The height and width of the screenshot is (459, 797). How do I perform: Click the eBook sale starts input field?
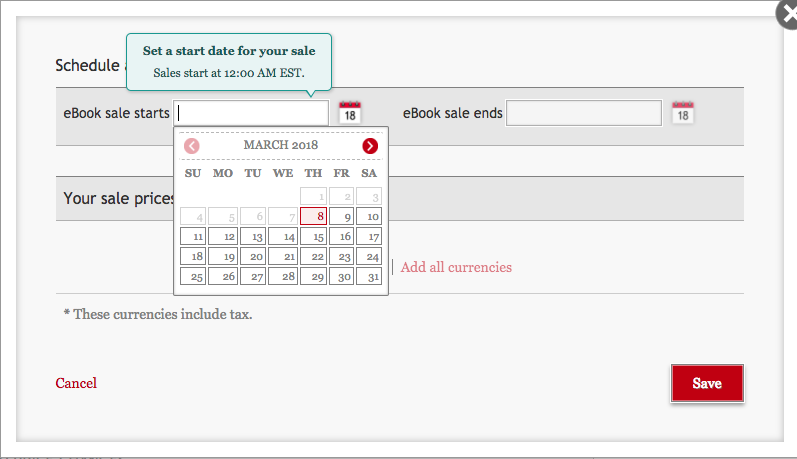pyautogui.click(x=251, y=113)
